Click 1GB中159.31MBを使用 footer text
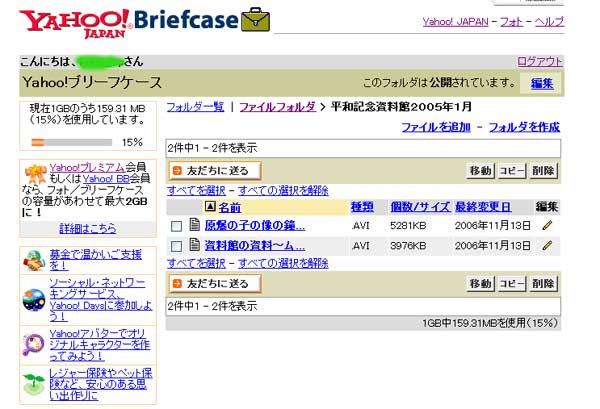The width and height of the screenshot is (600, 409). 490,323
